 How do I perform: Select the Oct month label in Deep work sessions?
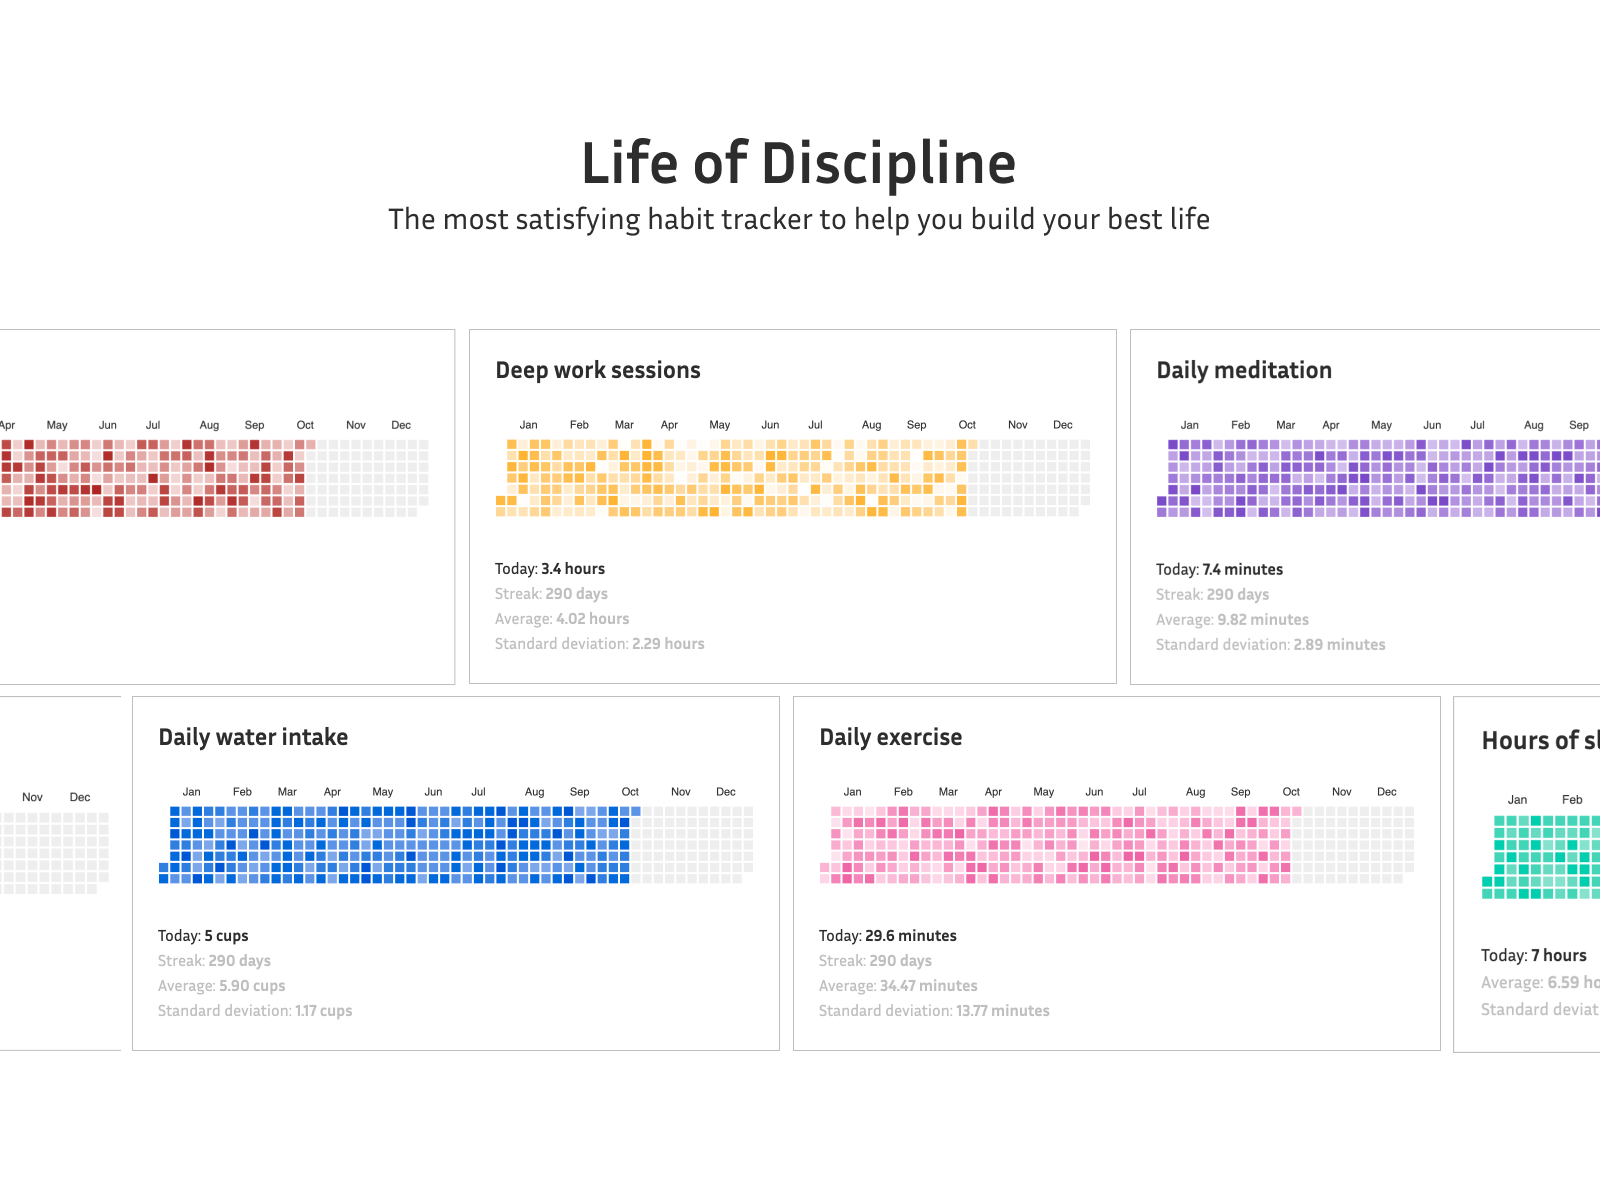[x=966, y=424]
